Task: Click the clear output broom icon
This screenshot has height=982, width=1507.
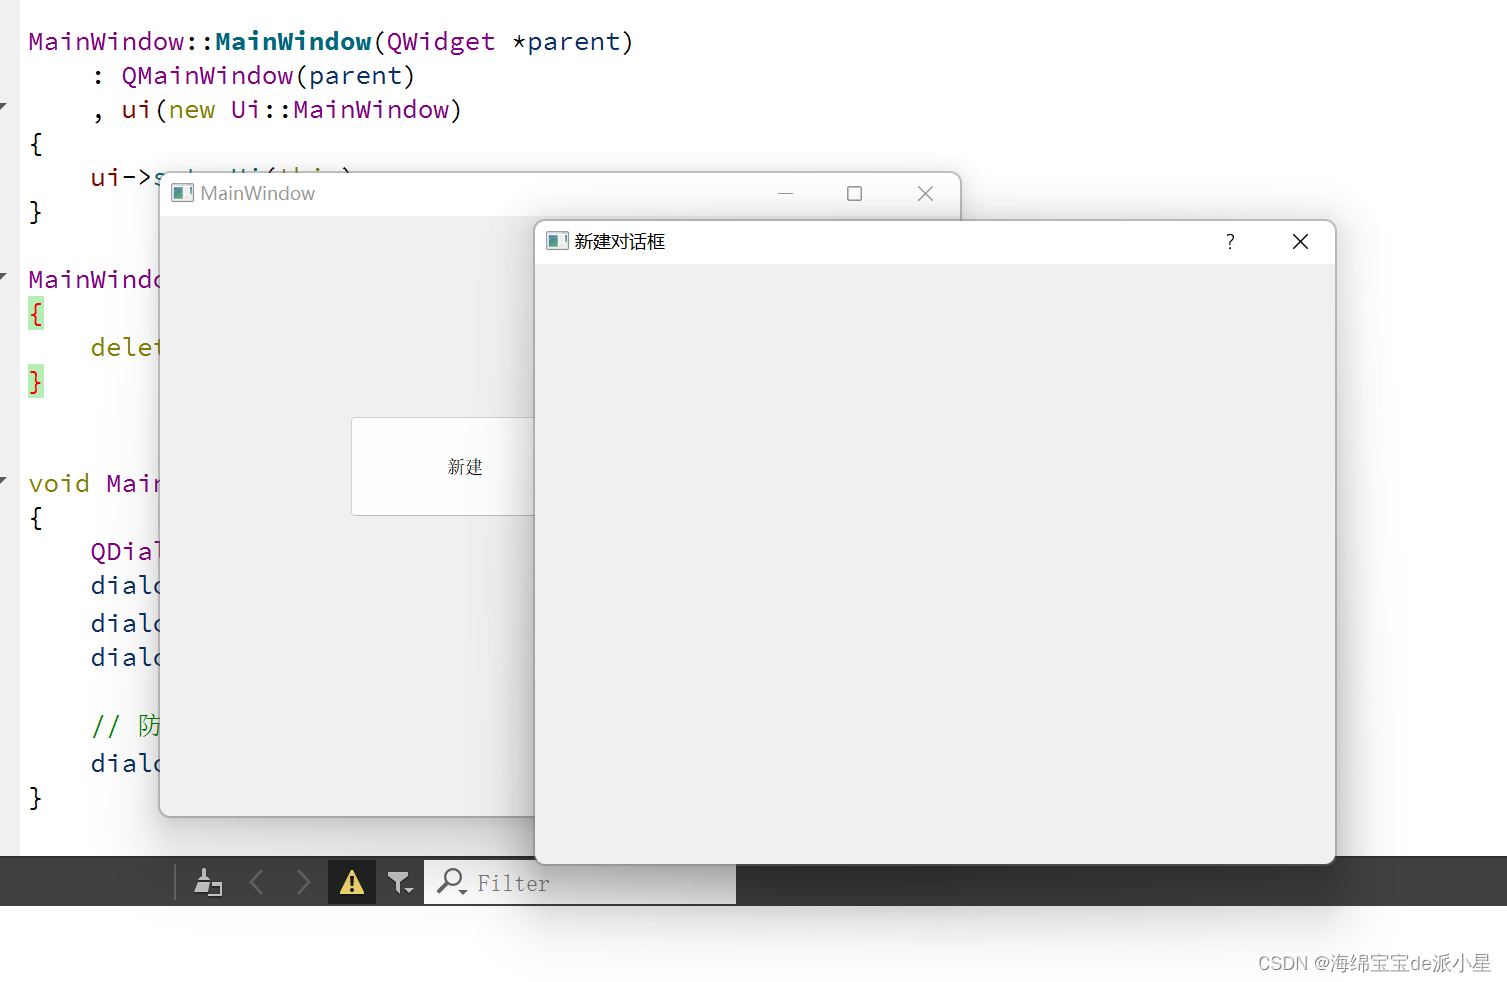Action: [208, 882]
